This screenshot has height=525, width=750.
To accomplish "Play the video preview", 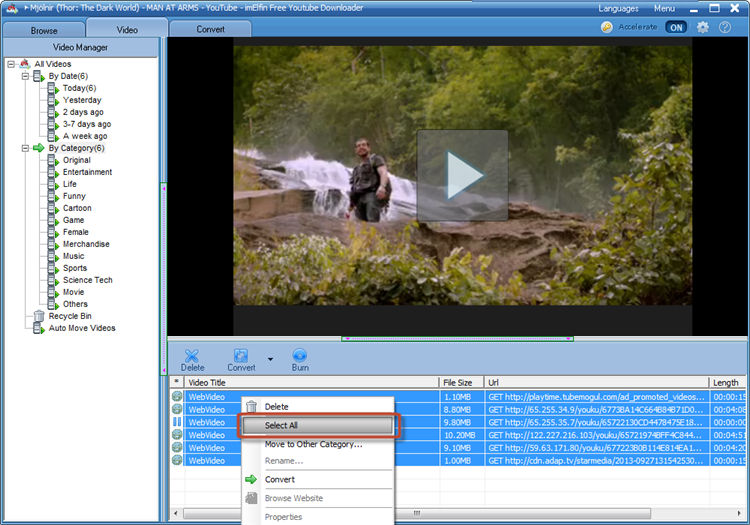I will (463, 175).
